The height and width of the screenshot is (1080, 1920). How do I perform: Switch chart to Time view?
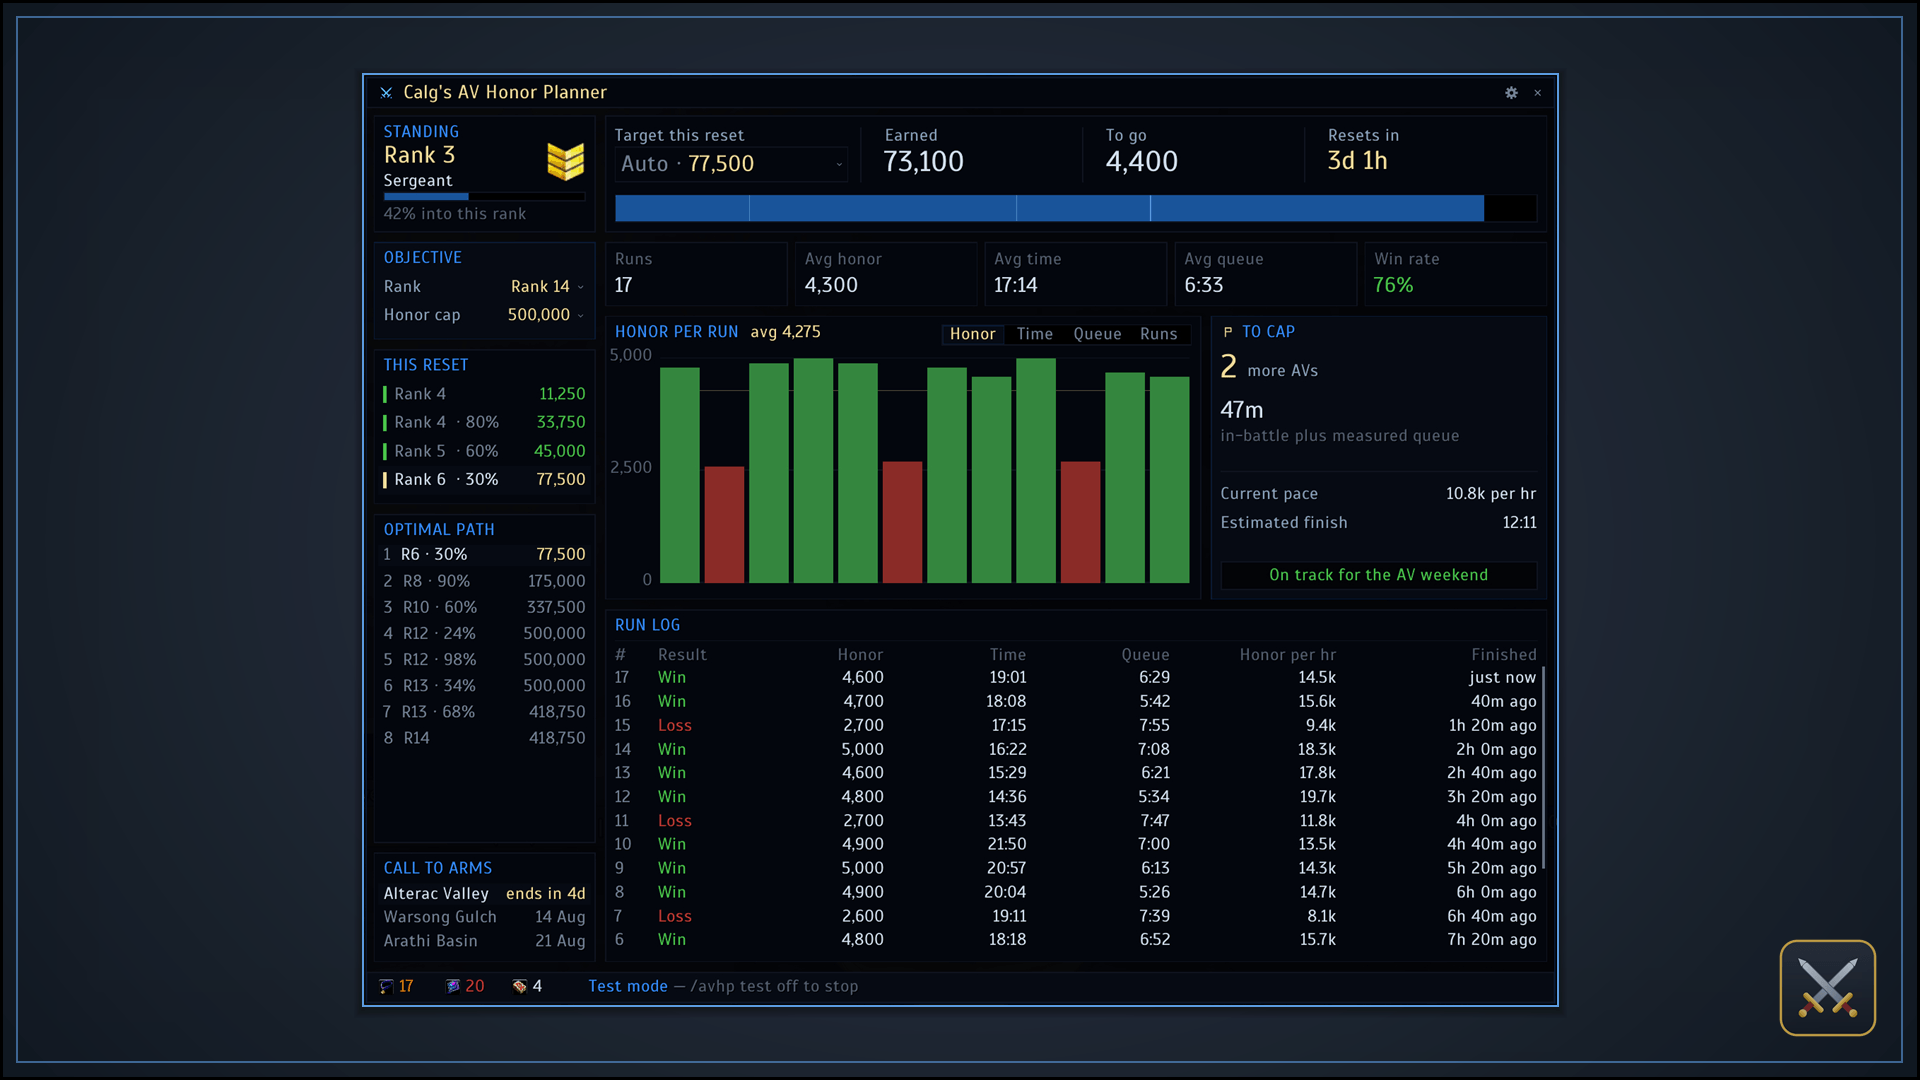[x=1034, y=334]
